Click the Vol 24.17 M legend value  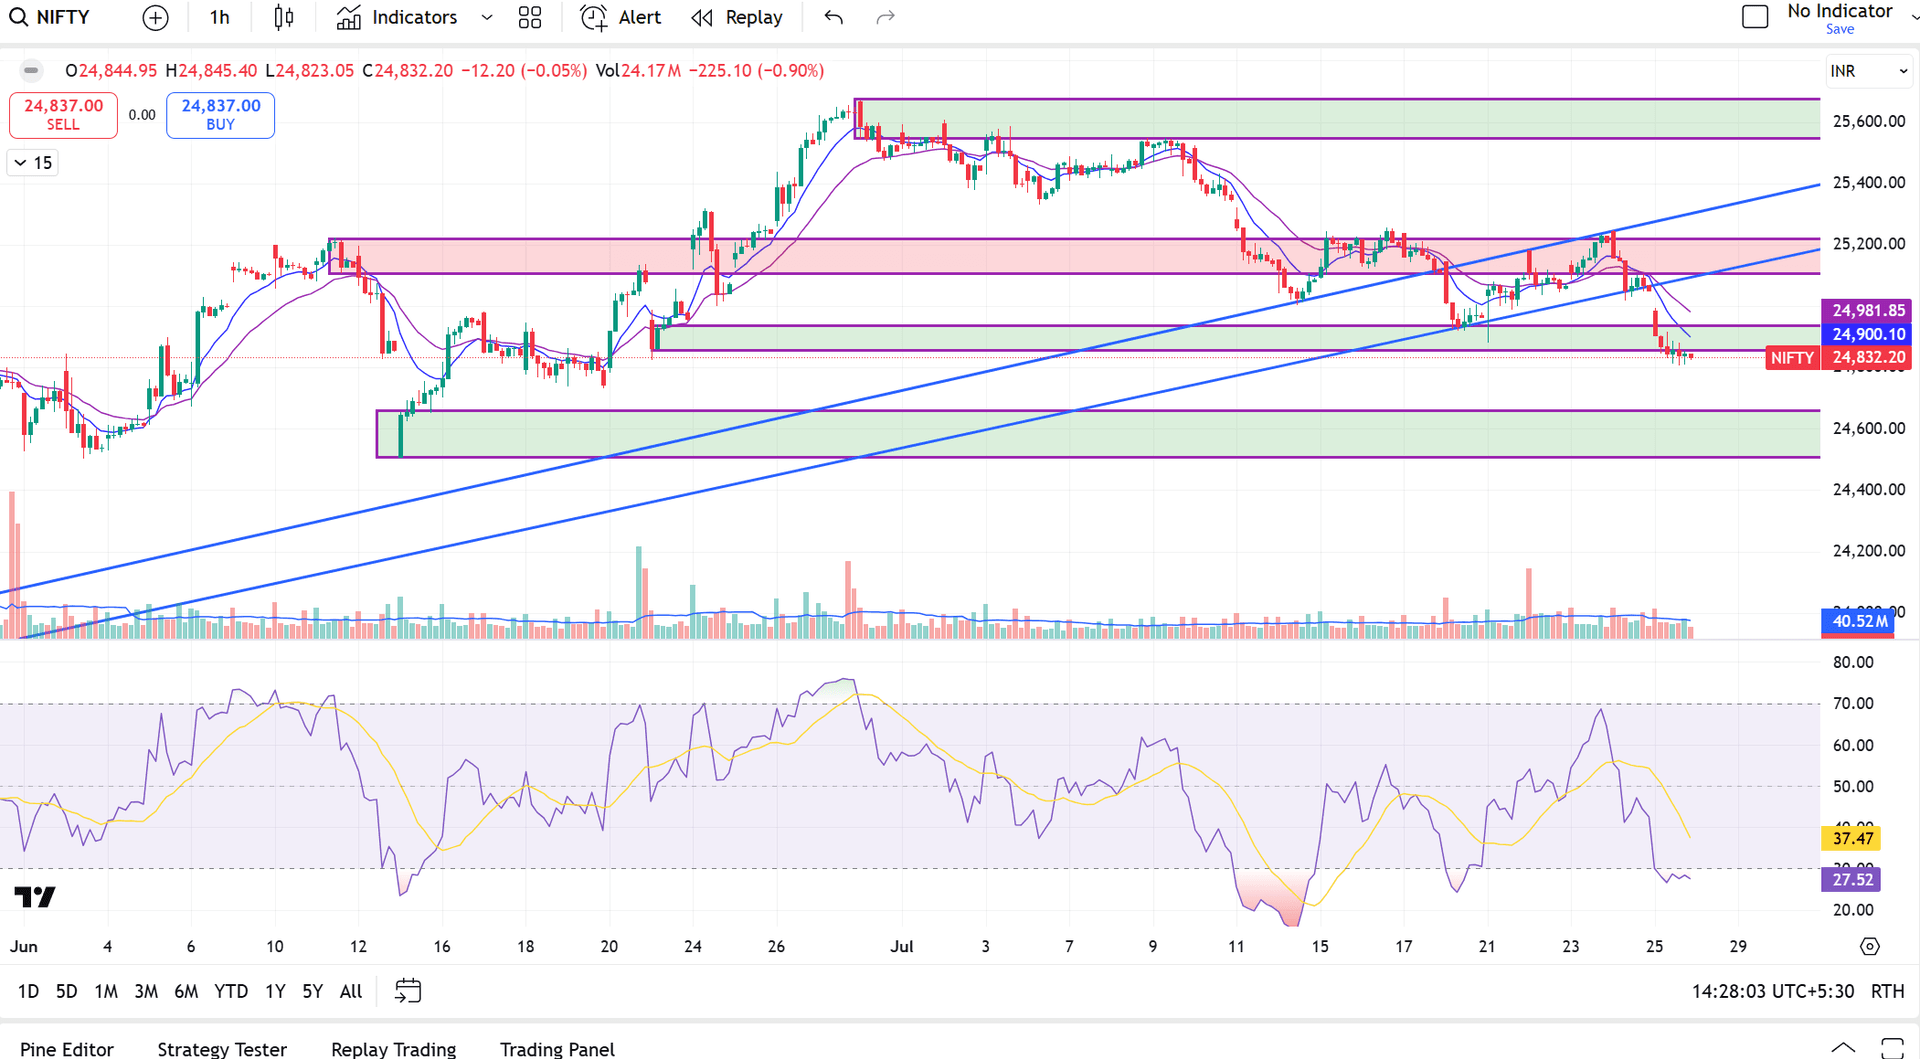tap(638, 71)
